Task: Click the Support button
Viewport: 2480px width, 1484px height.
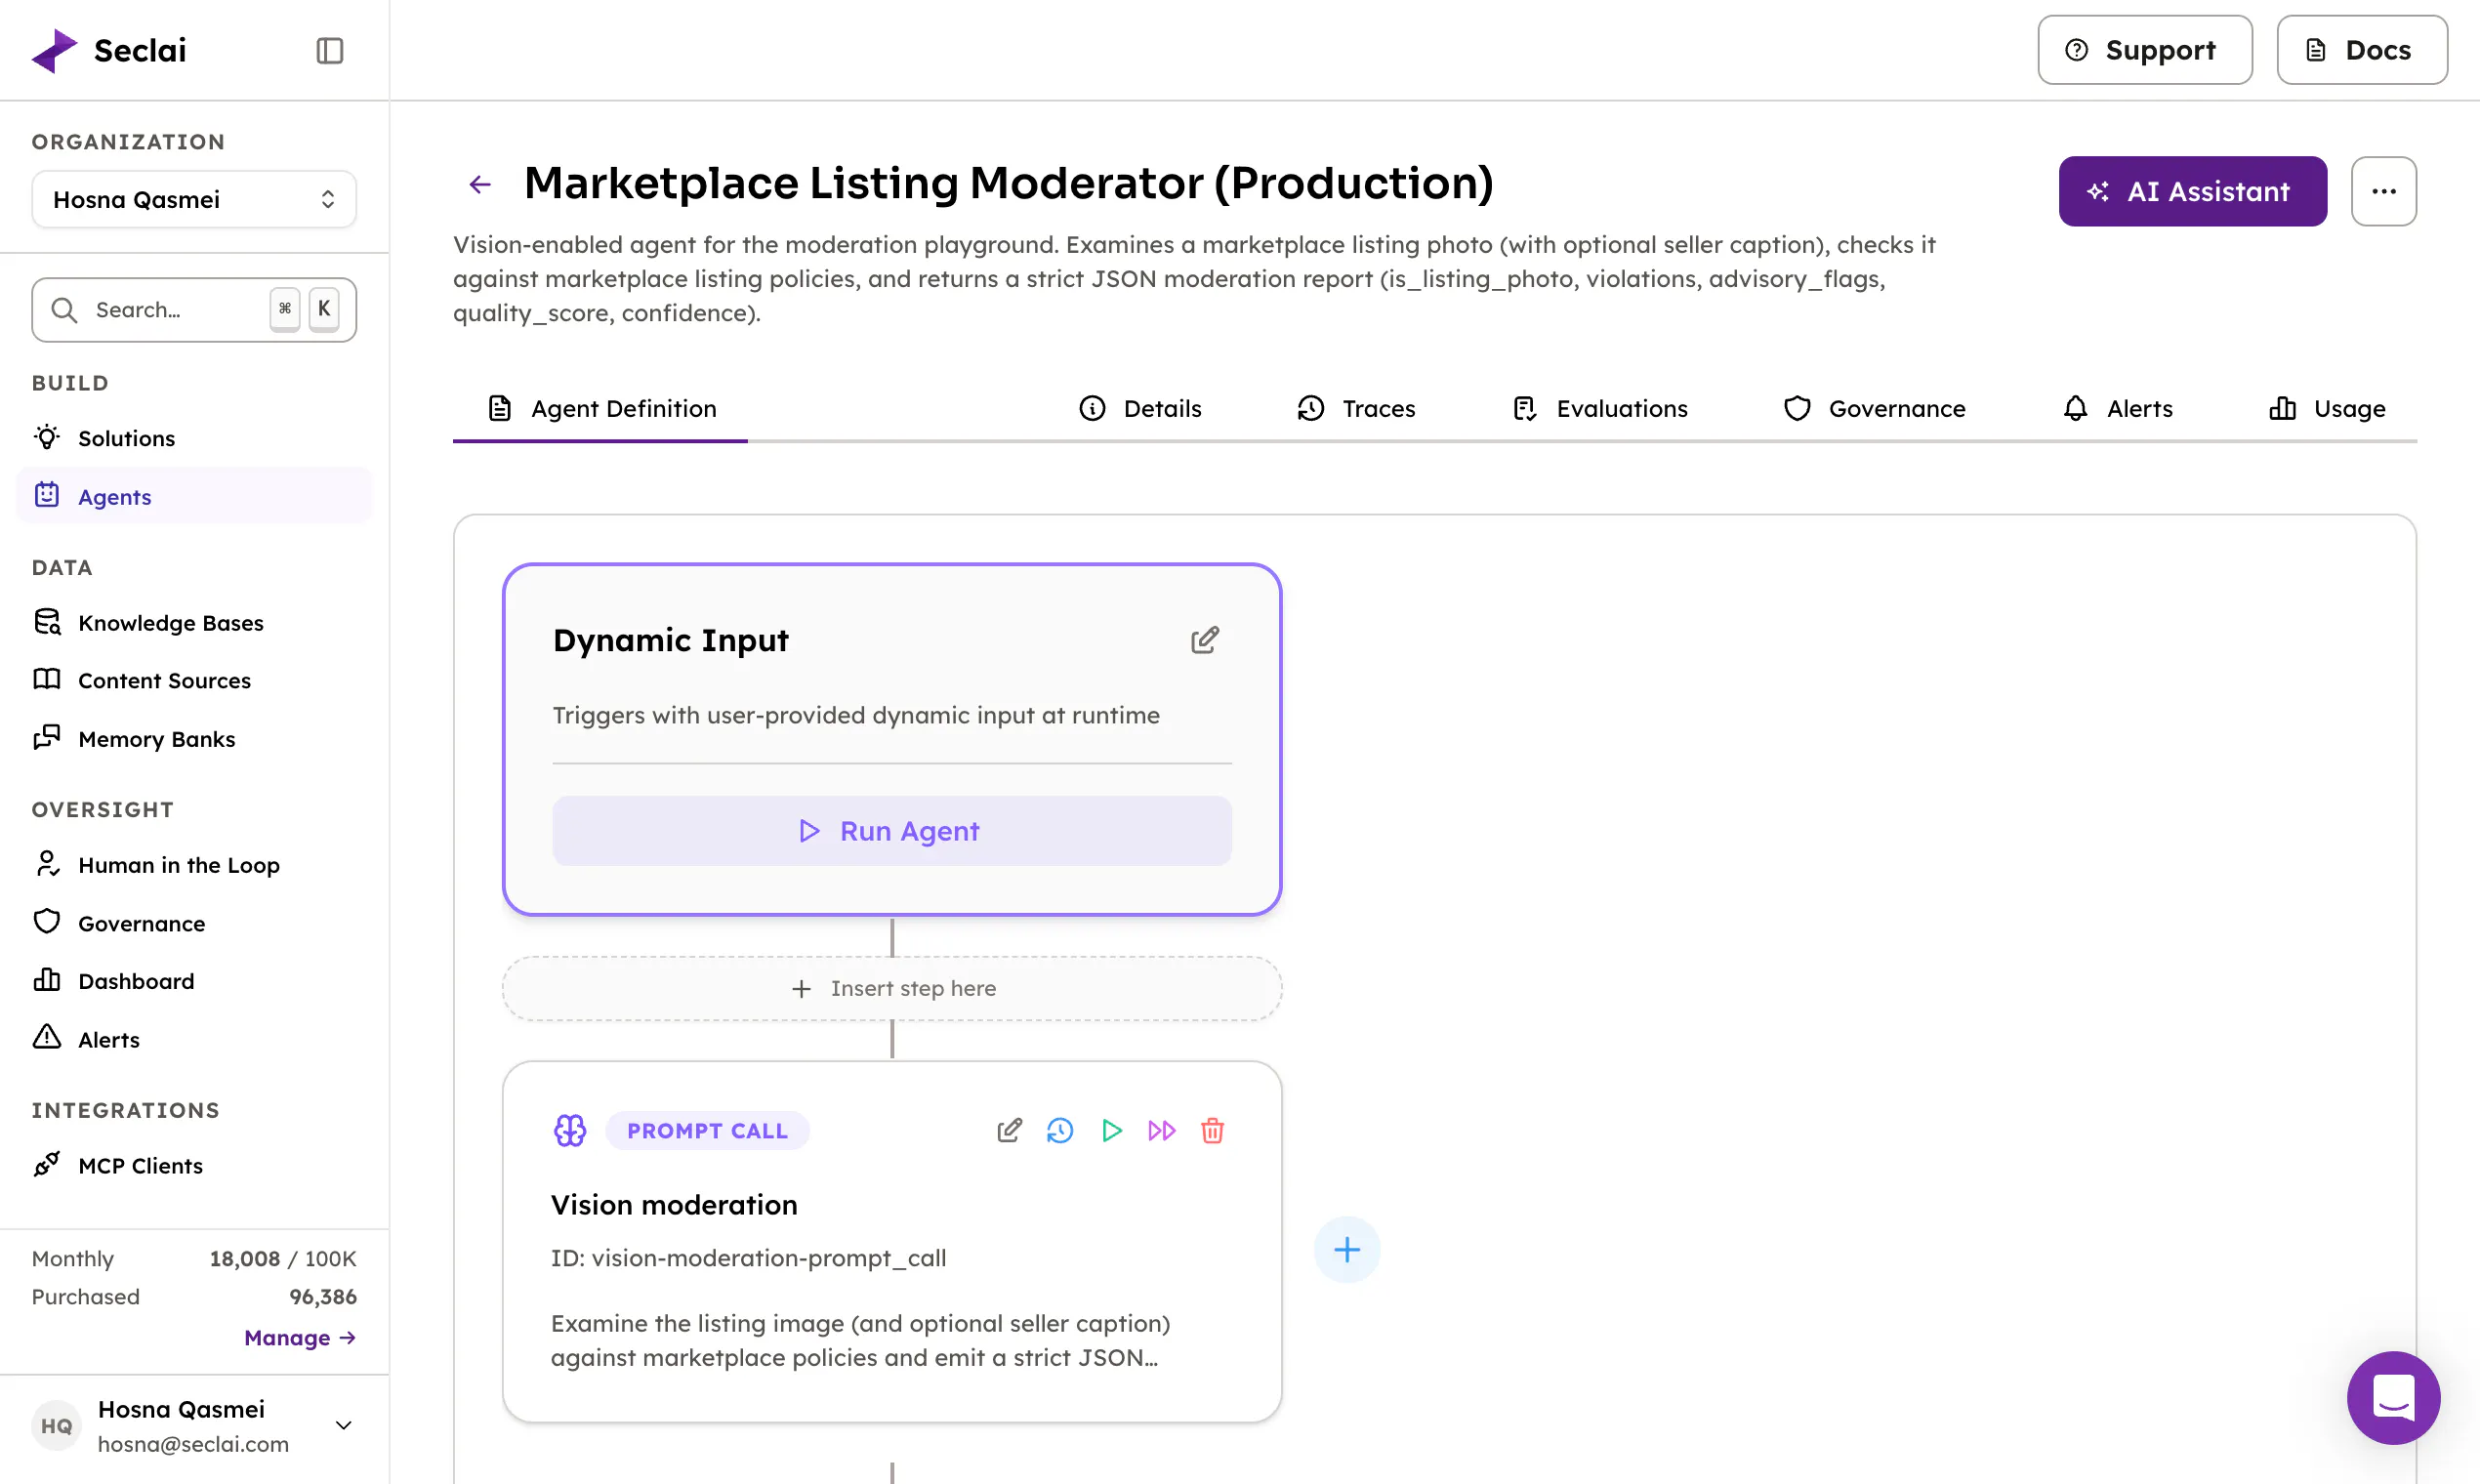Action: [x=2145, y=50]
